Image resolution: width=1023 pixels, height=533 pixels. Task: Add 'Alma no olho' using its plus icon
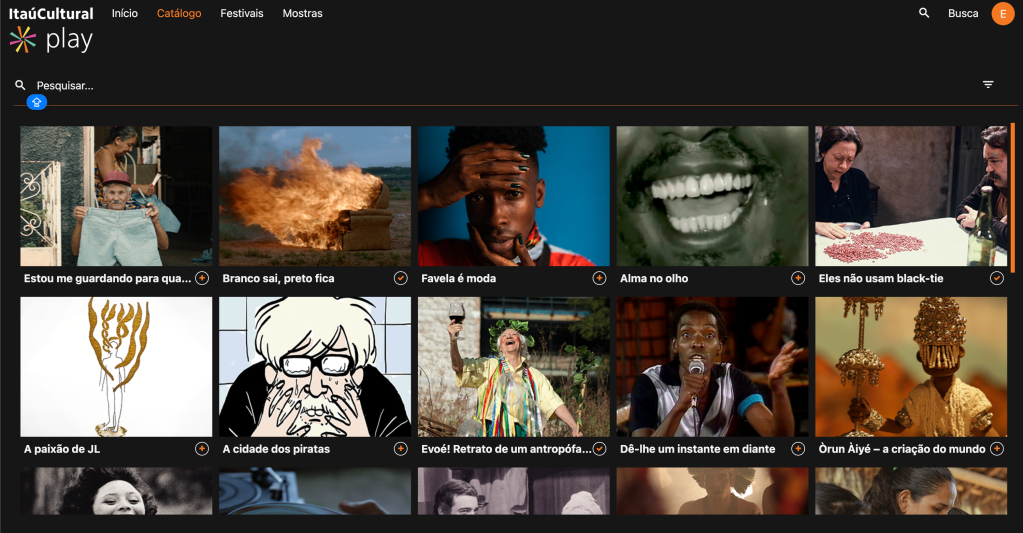click(x=798, y=278)
